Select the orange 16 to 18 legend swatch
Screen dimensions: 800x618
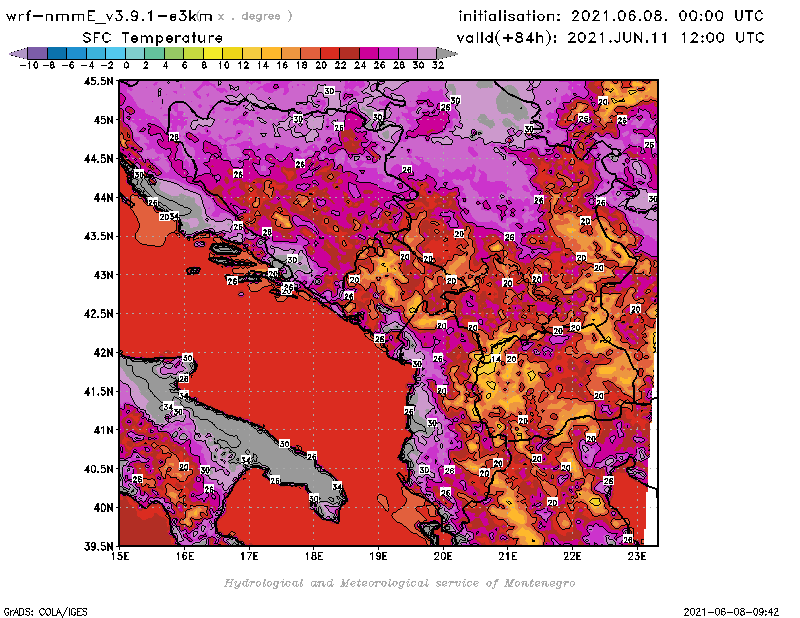pos(291,53)
